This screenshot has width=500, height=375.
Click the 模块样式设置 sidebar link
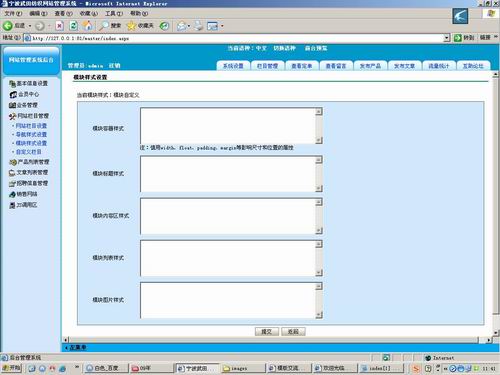click(x=31, y=143)
